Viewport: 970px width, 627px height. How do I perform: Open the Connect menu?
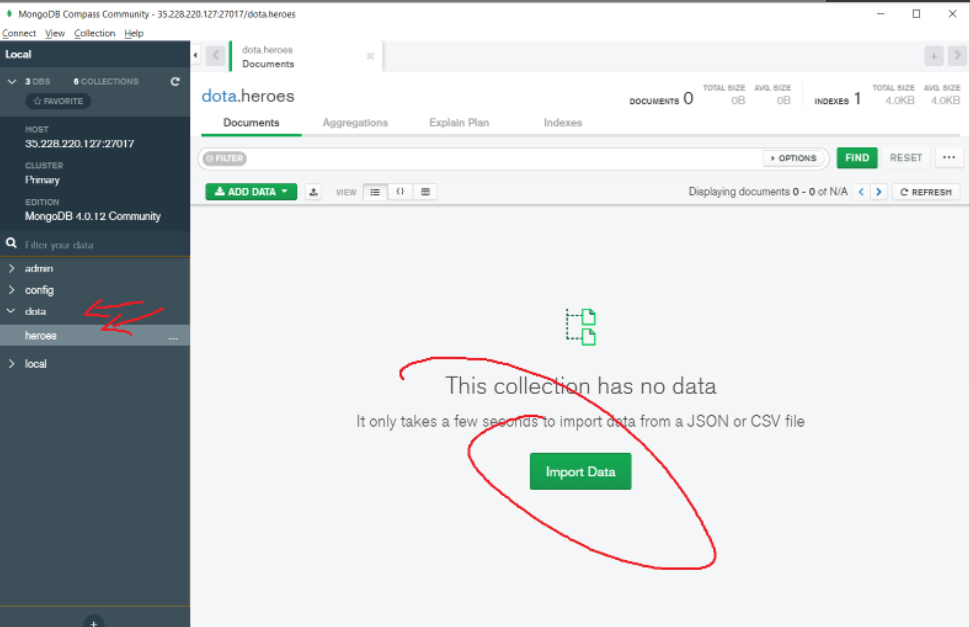(x=19, y=33)
